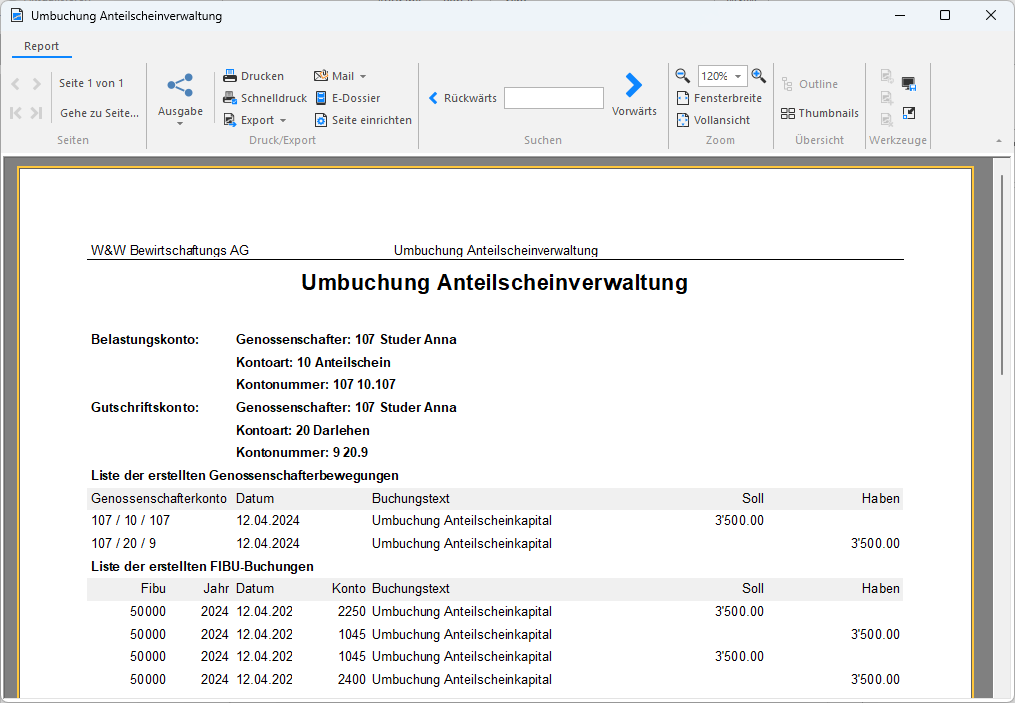Screen dimensions: 1015x703
Task: Click the Jahr column header
Action: point(216,588)
